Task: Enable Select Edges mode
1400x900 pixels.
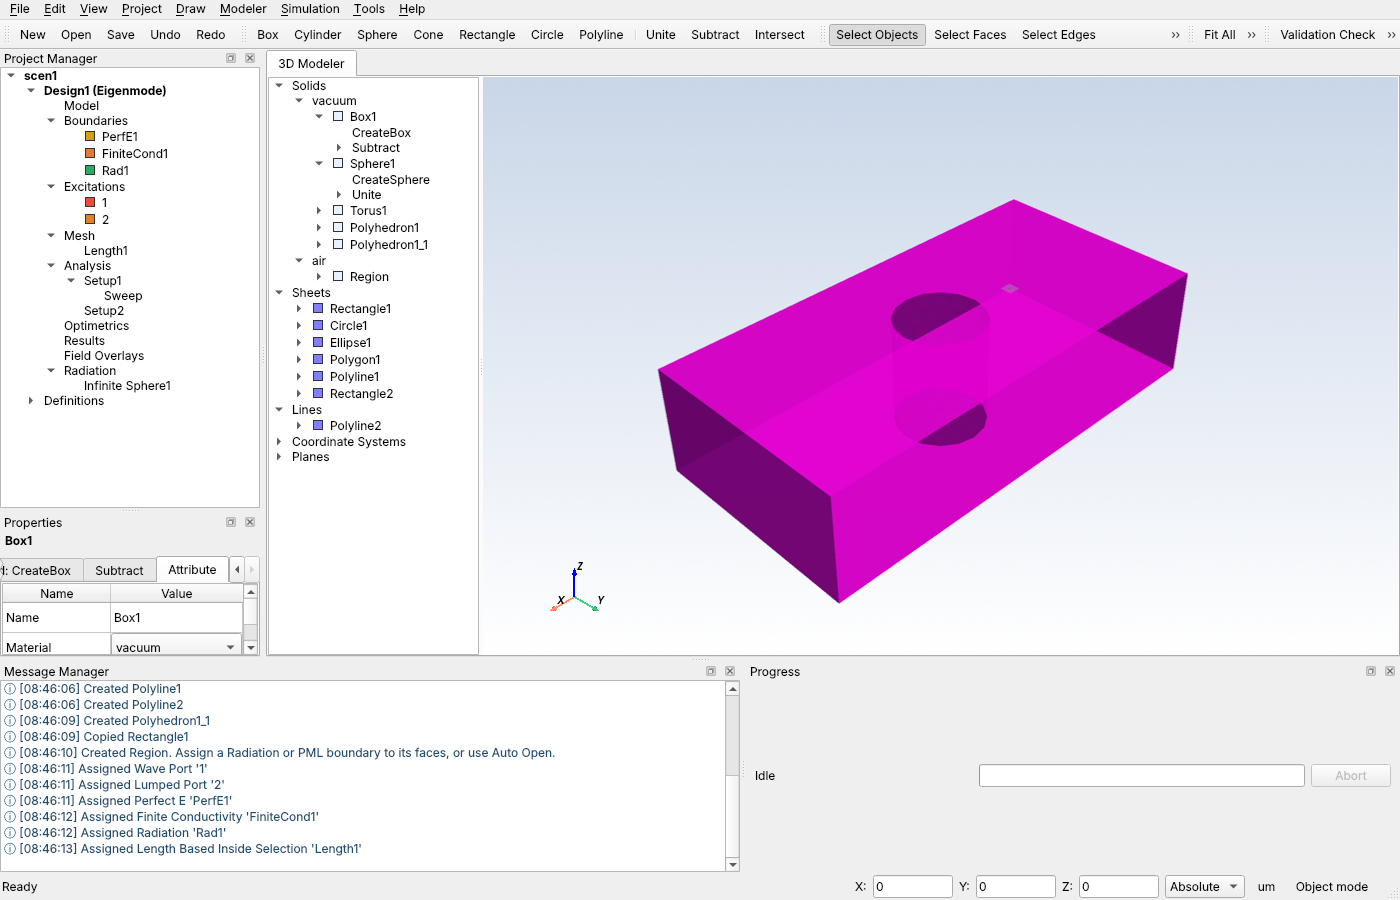Action: 1058,35
